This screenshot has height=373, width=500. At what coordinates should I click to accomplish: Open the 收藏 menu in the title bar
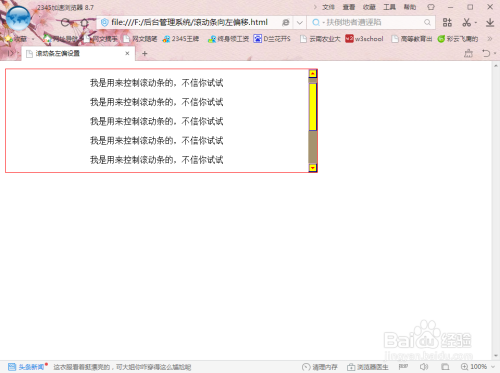(x=369, y=7)
